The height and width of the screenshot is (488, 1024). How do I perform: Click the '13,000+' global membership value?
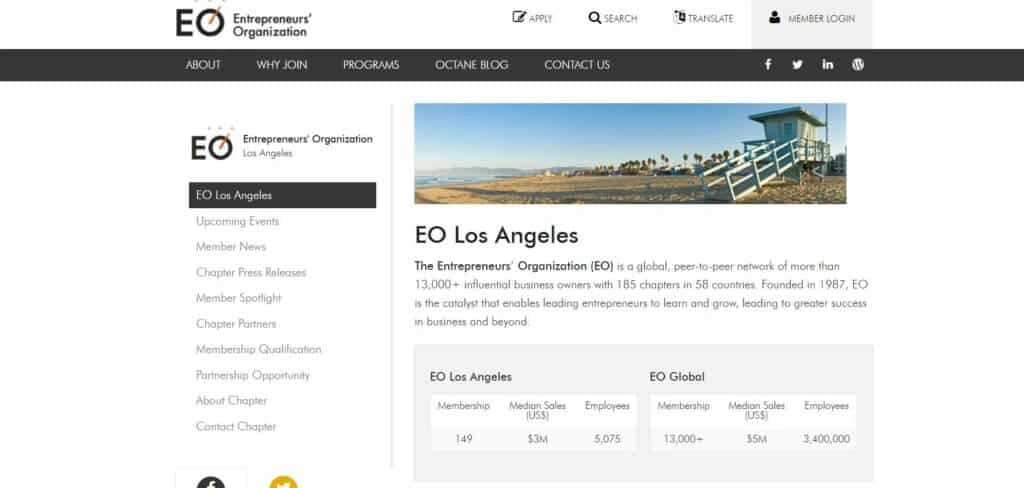(683, 439)
